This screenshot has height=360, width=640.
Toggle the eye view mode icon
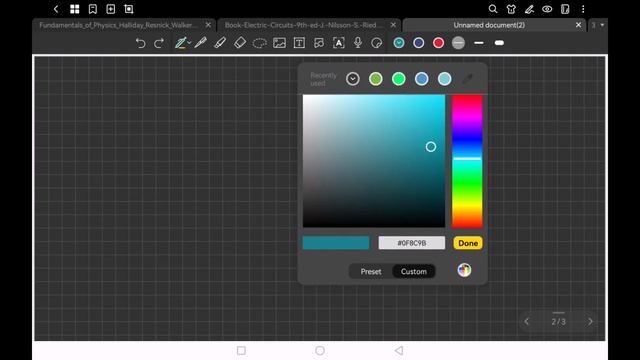547,9
